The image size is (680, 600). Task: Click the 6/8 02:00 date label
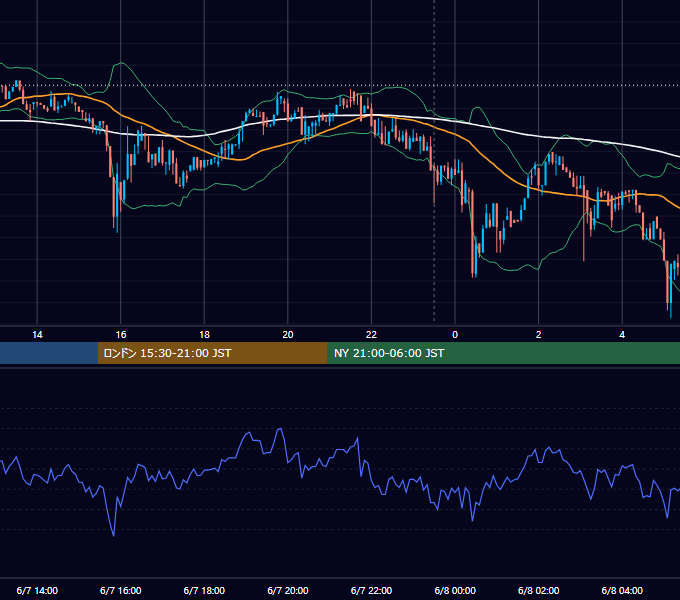coord(539,590)
